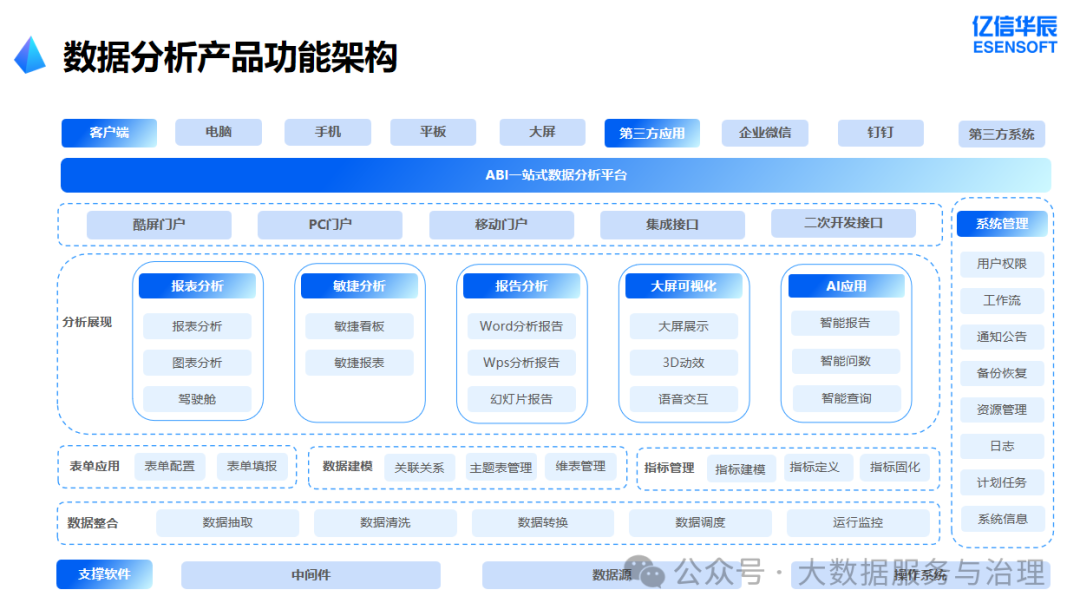Screen dimensions: 1080x616
Task: Select the 第三方应用 blue label
Action: (652, 133)
